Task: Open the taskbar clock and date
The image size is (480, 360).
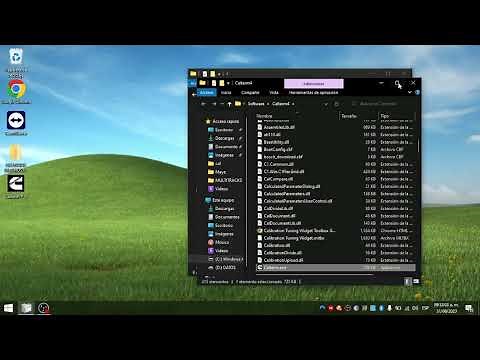Action: coord(446,308)
